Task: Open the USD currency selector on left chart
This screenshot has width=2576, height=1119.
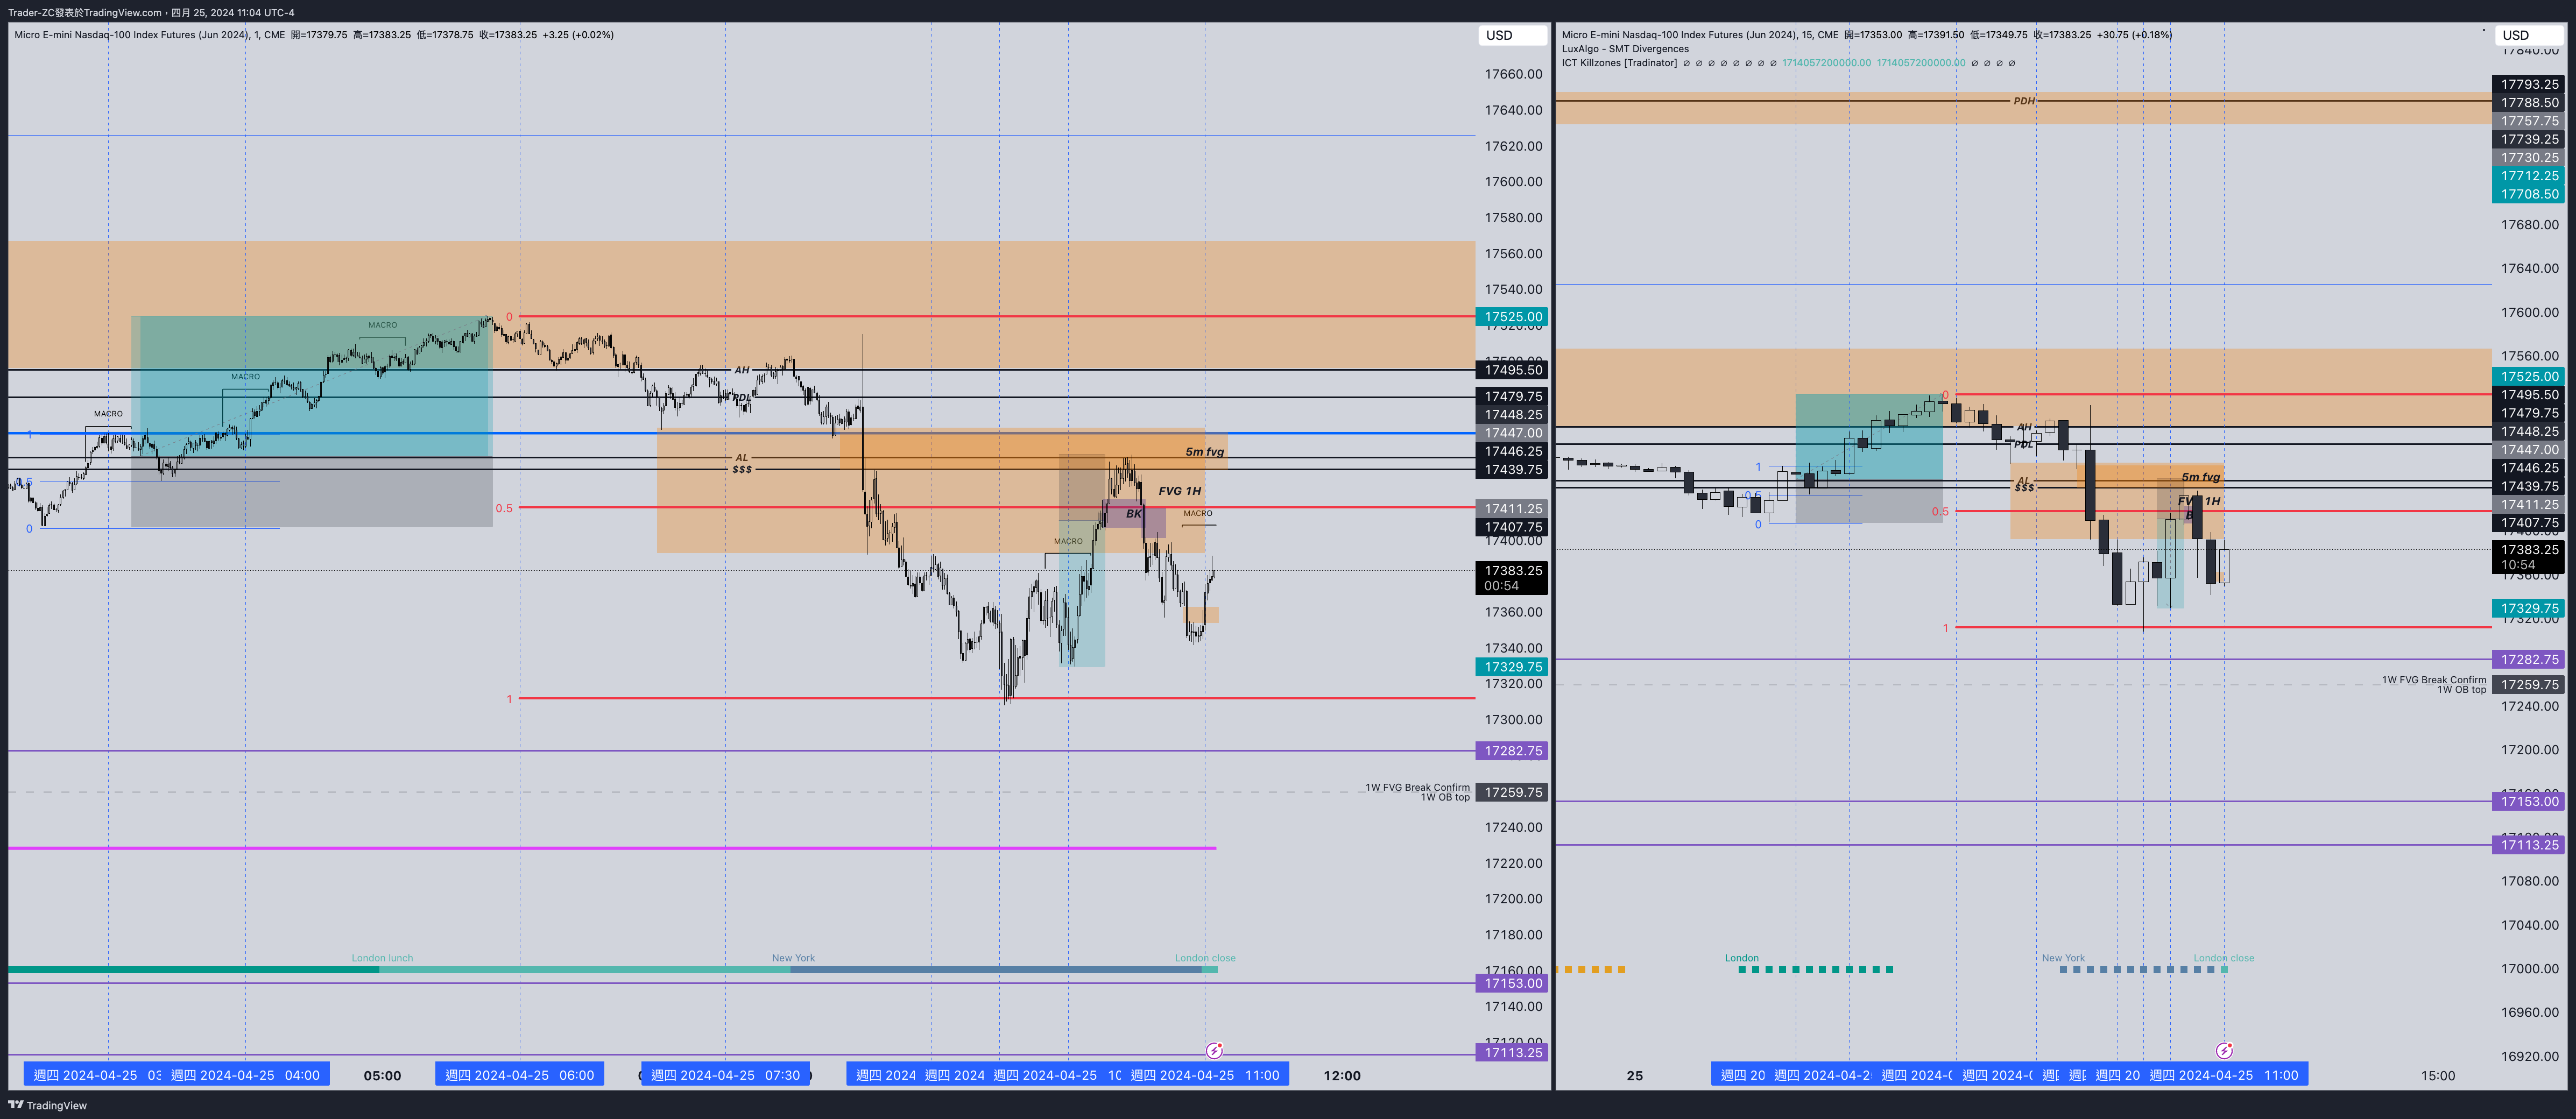Action: tap(1512, 35)
